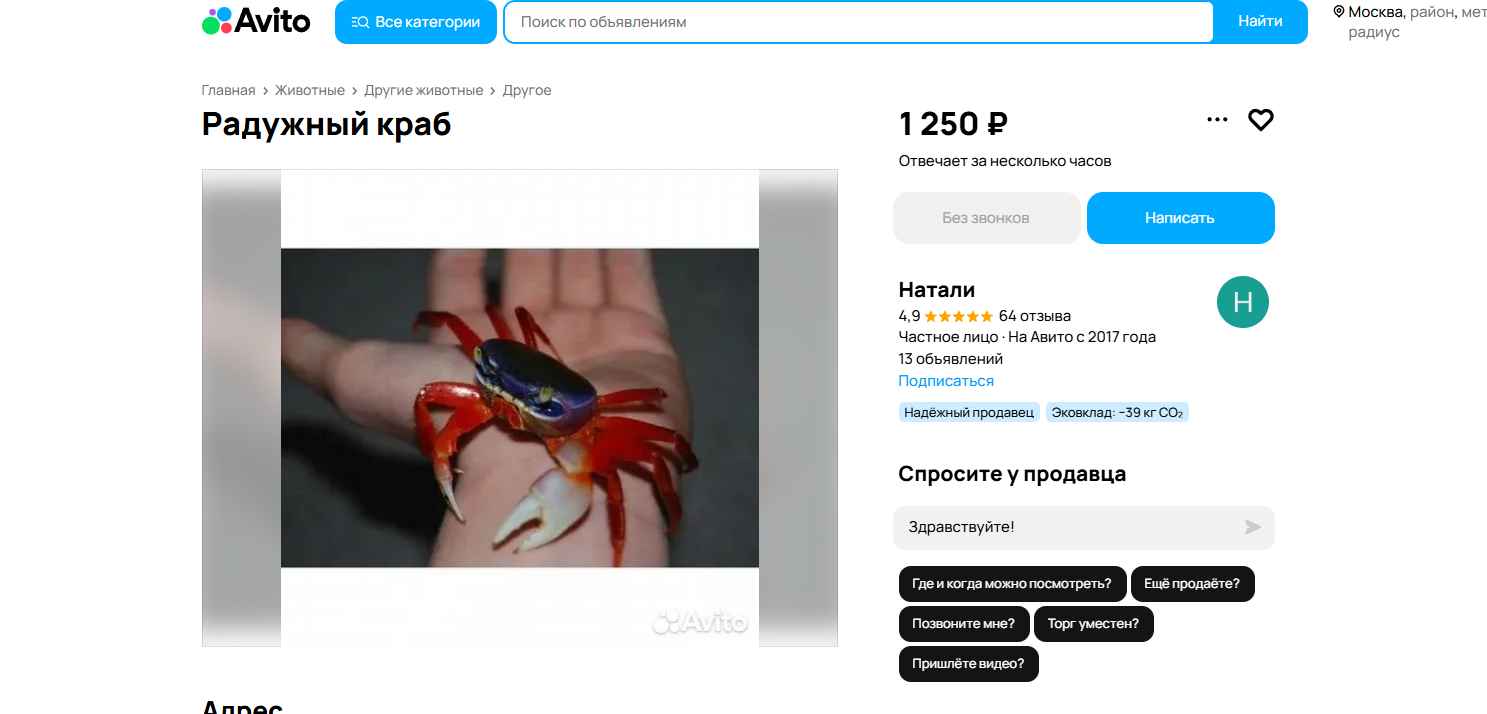Open the Все категории dropdown
Image resolution: width=1487 pixels, height=714 pixels.
(416, 22)
